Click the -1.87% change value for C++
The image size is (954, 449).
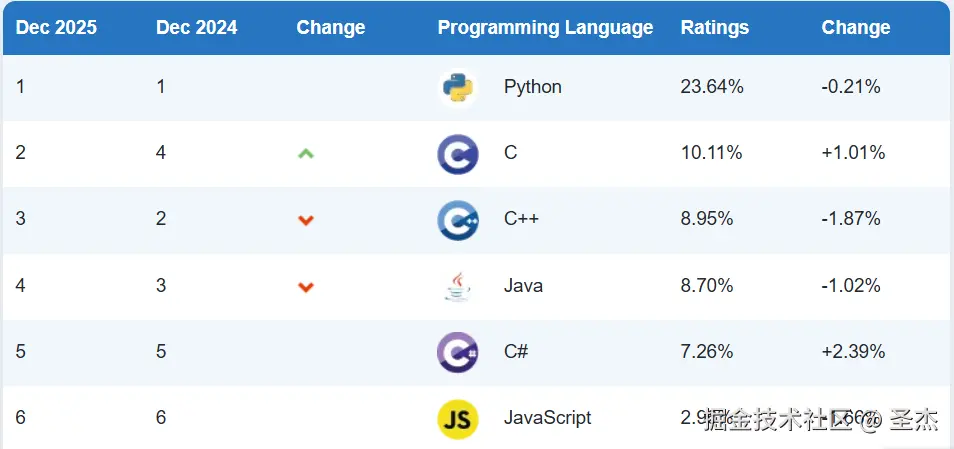[x=851, y=220]
